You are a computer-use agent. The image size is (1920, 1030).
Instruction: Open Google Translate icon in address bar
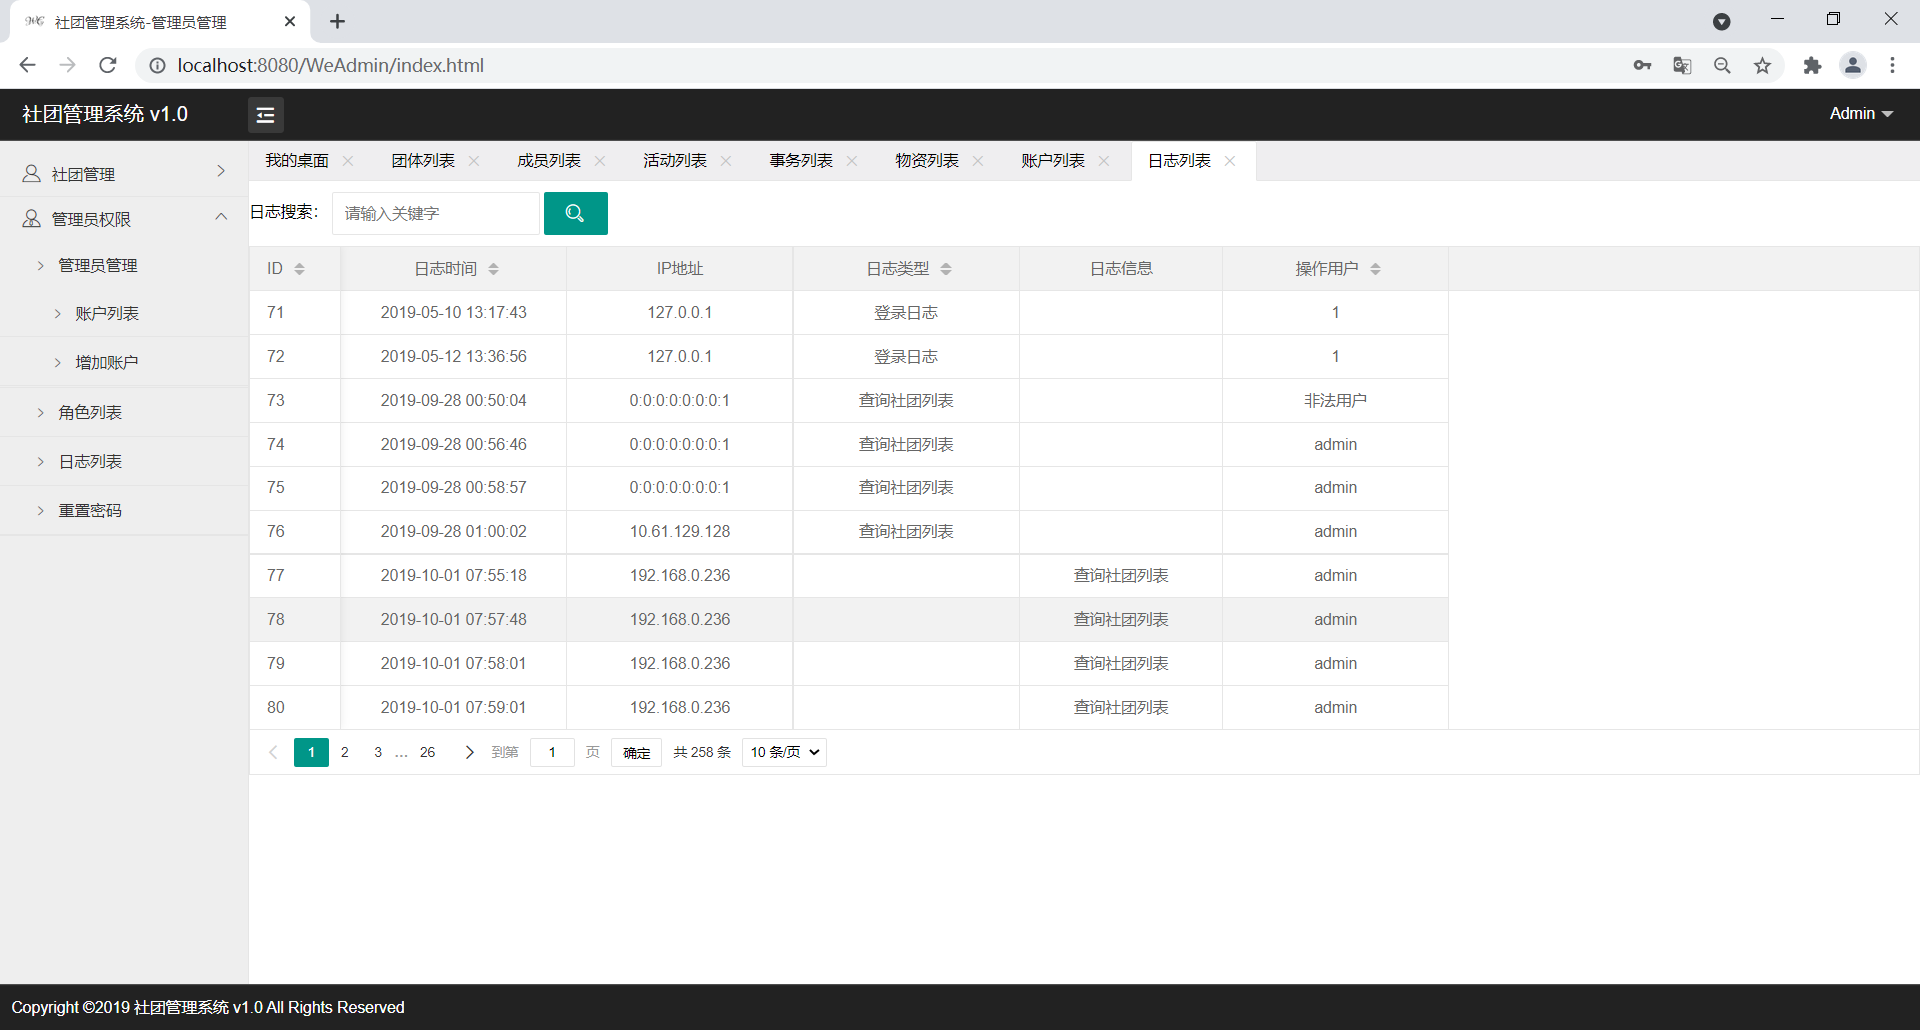(1682, 65)
